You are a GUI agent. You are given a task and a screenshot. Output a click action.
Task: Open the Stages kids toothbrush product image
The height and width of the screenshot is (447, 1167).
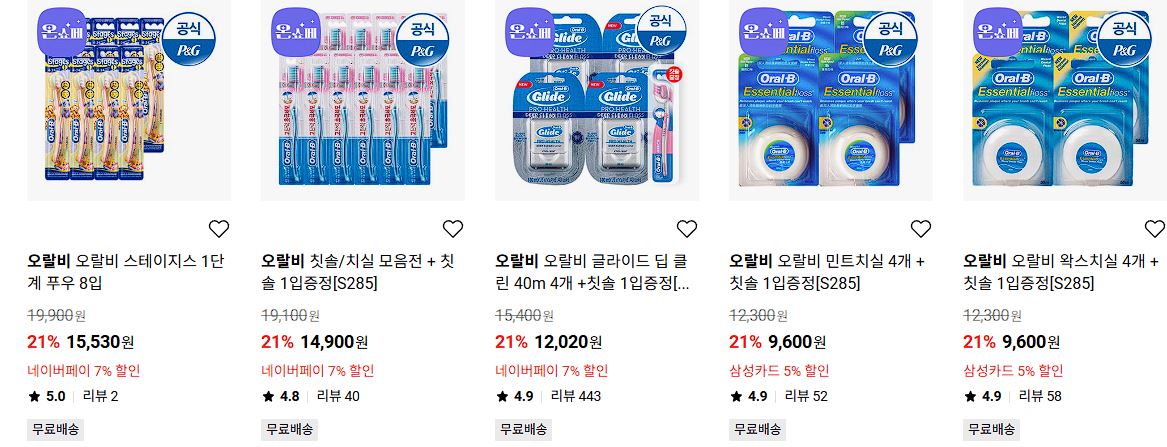(129, 100)
